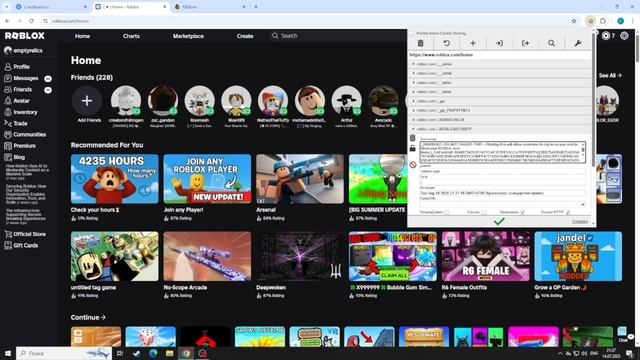Toggle the checkbox atop the cookie popup
This screenshot has height=360, width=640.
(412, 33)
